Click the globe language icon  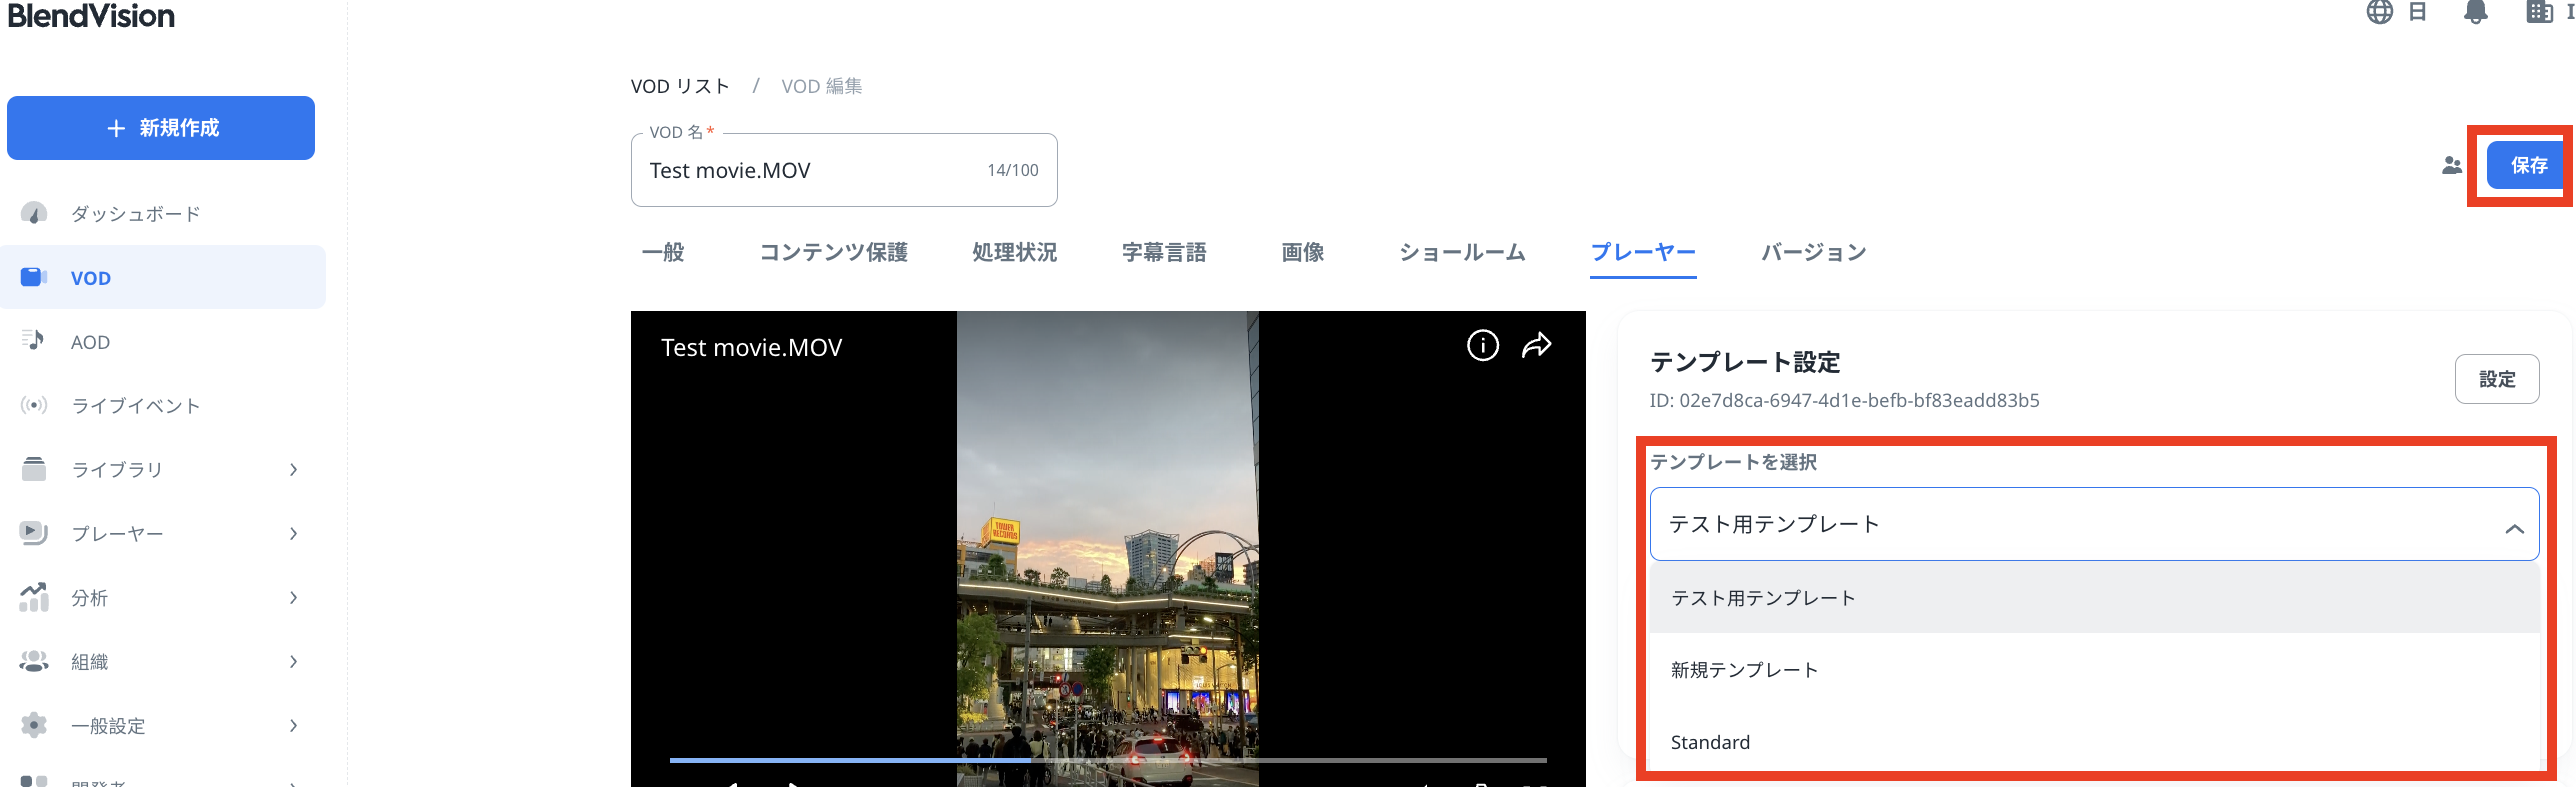(x=2379, y=13)
